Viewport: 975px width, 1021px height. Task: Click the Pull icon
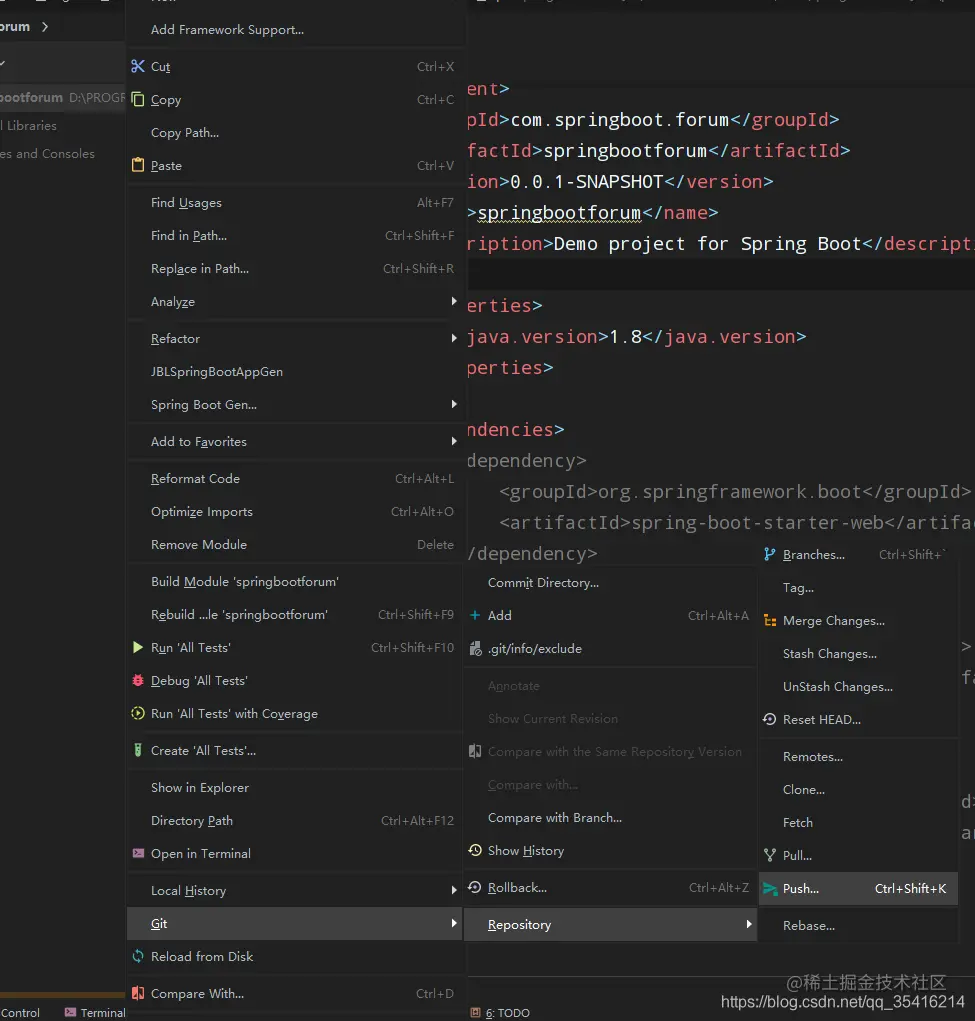point(770,856)
